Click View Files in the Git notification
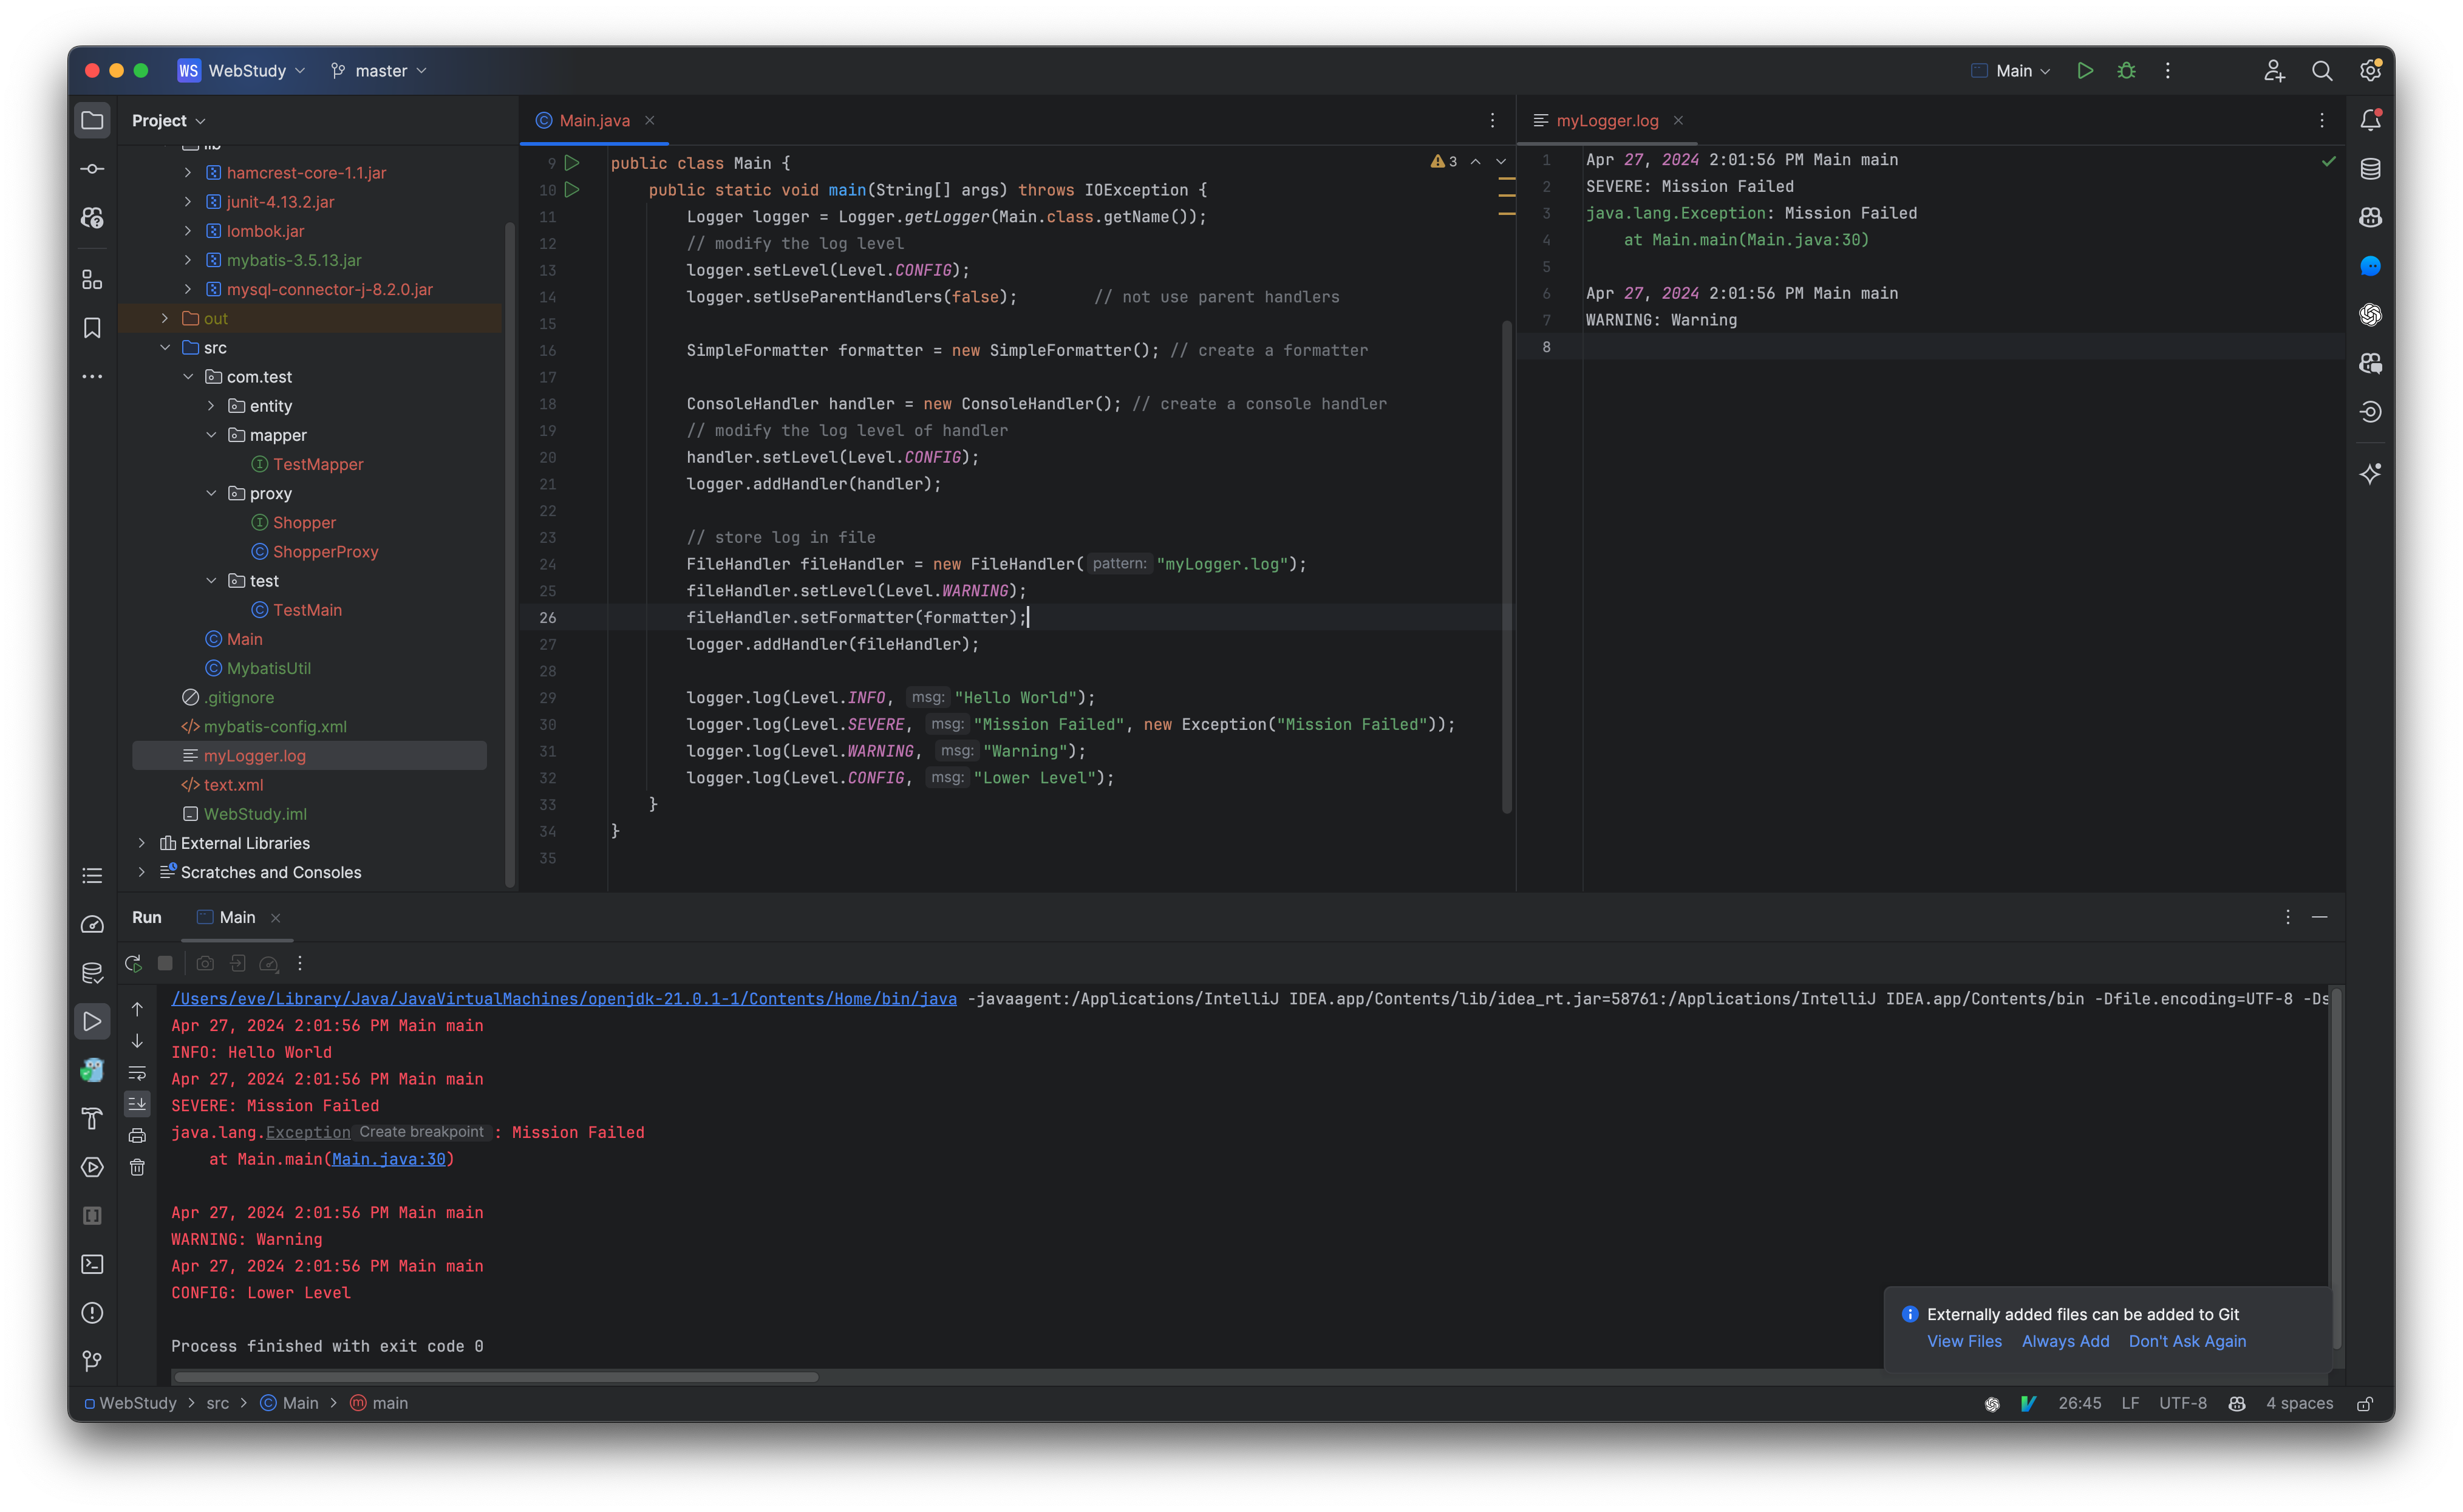 pyautogui.click(x=1963, y=1341)
